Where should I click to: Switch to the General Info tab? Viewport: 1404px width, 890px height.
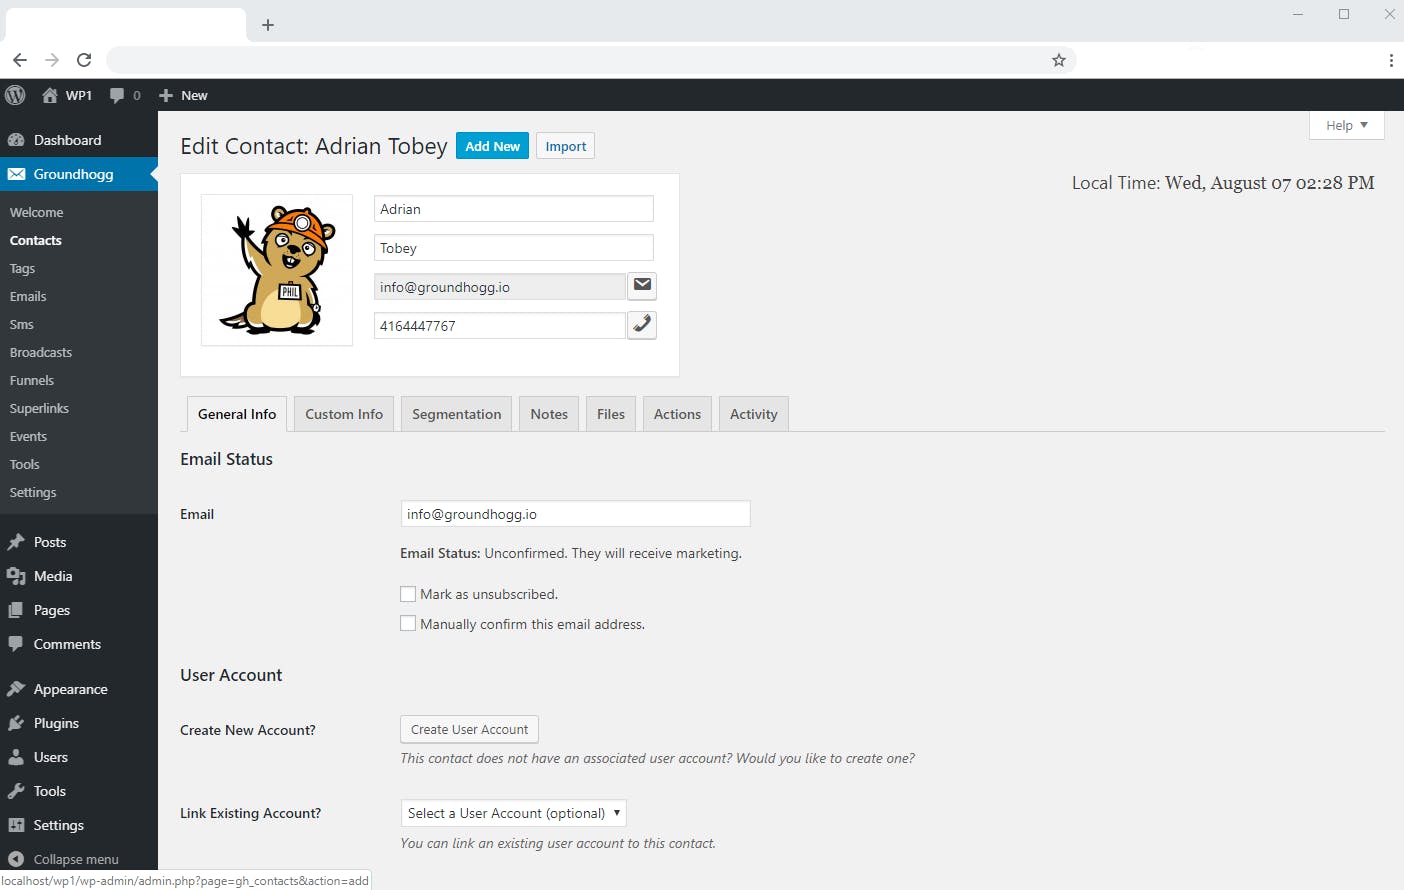click(x=237, y=414)
